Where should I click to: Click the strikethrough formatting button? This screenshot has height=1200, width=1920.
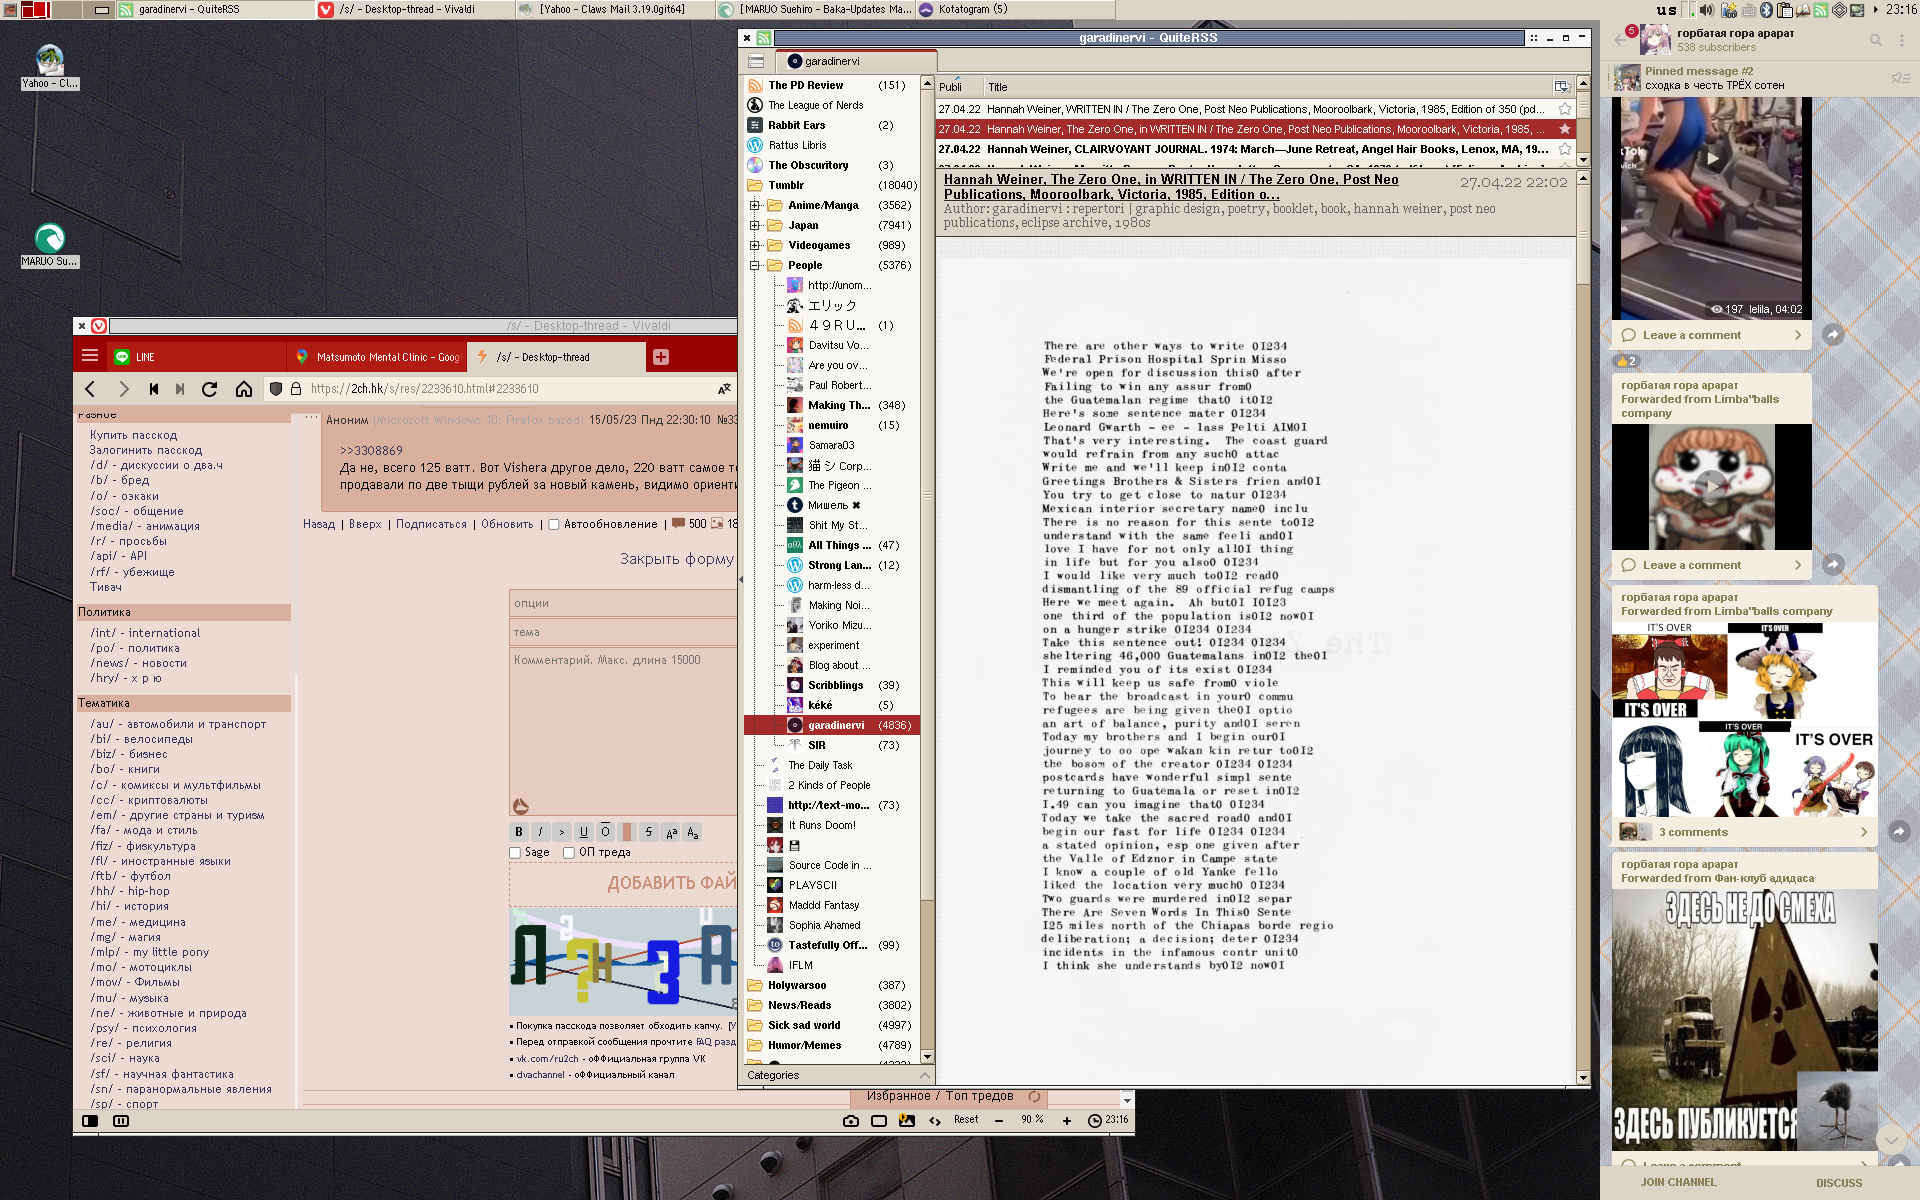pyautogui.click(x=649, y=832)
